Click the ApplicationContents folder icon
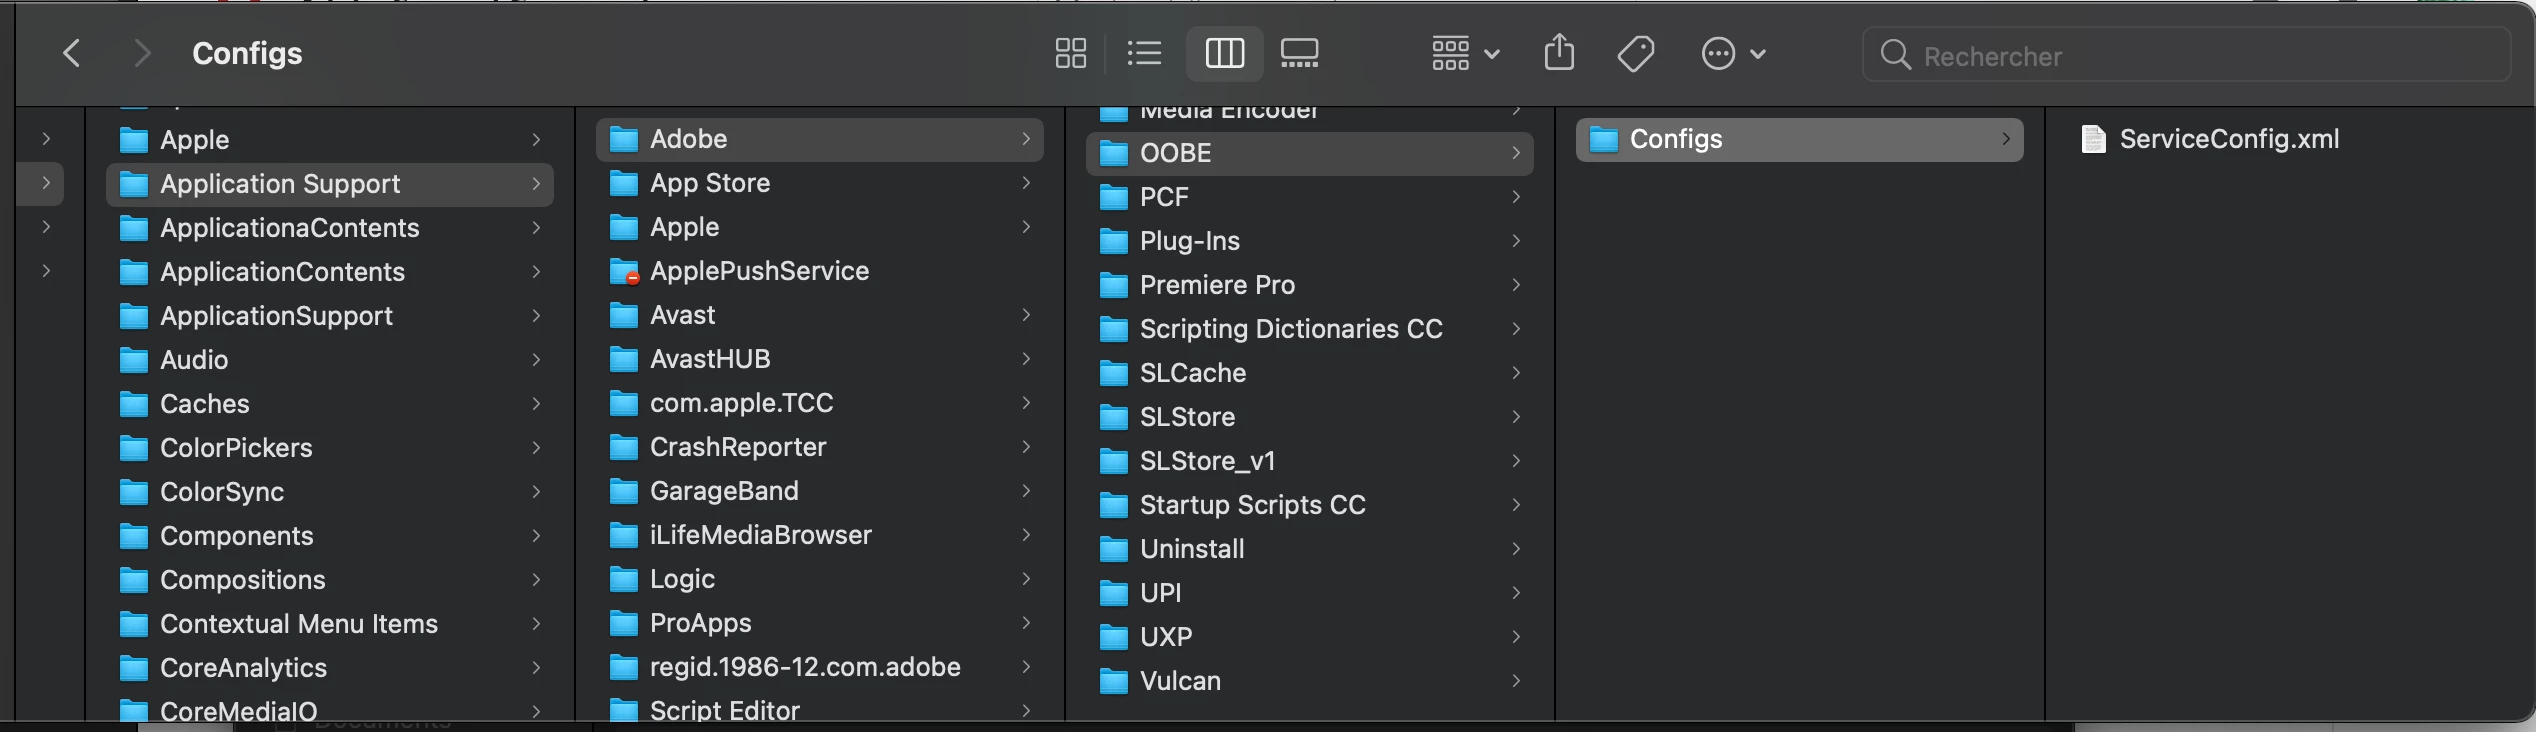This screenshot has height=732, width=2536. click(133, 272)
